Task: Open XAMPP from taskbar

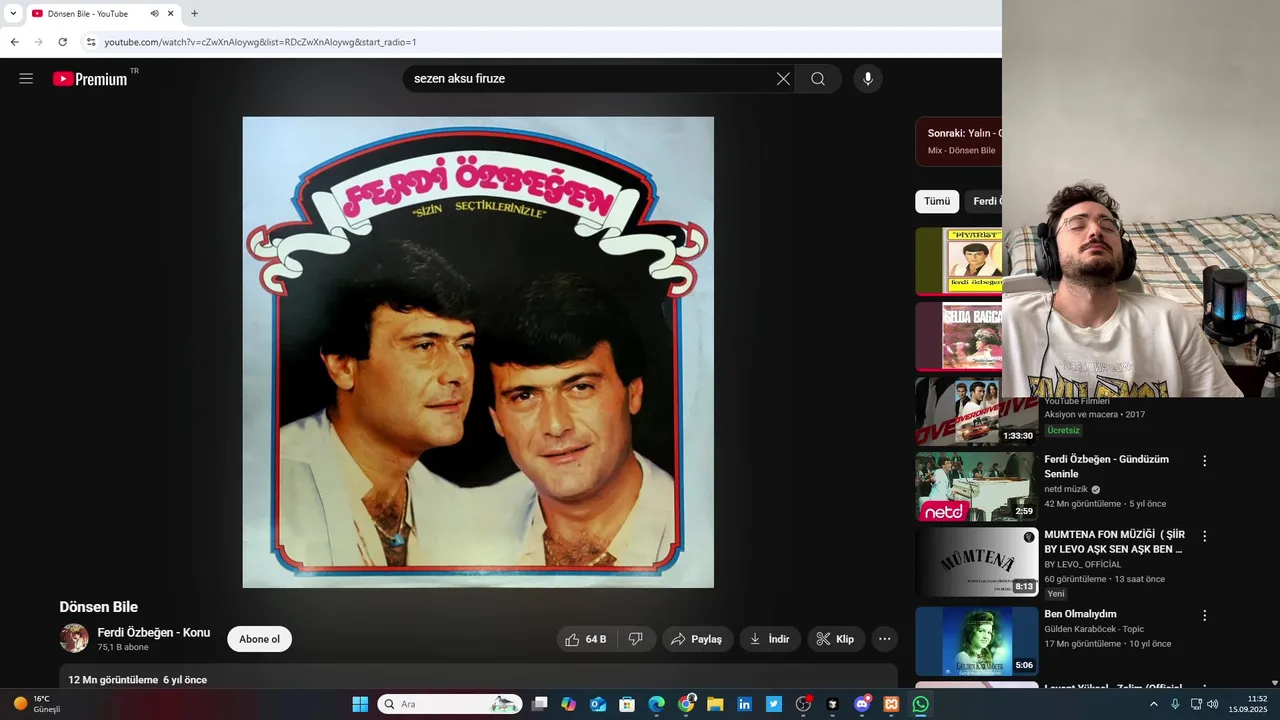Action: pyautogui.click(x=891, y=704)
